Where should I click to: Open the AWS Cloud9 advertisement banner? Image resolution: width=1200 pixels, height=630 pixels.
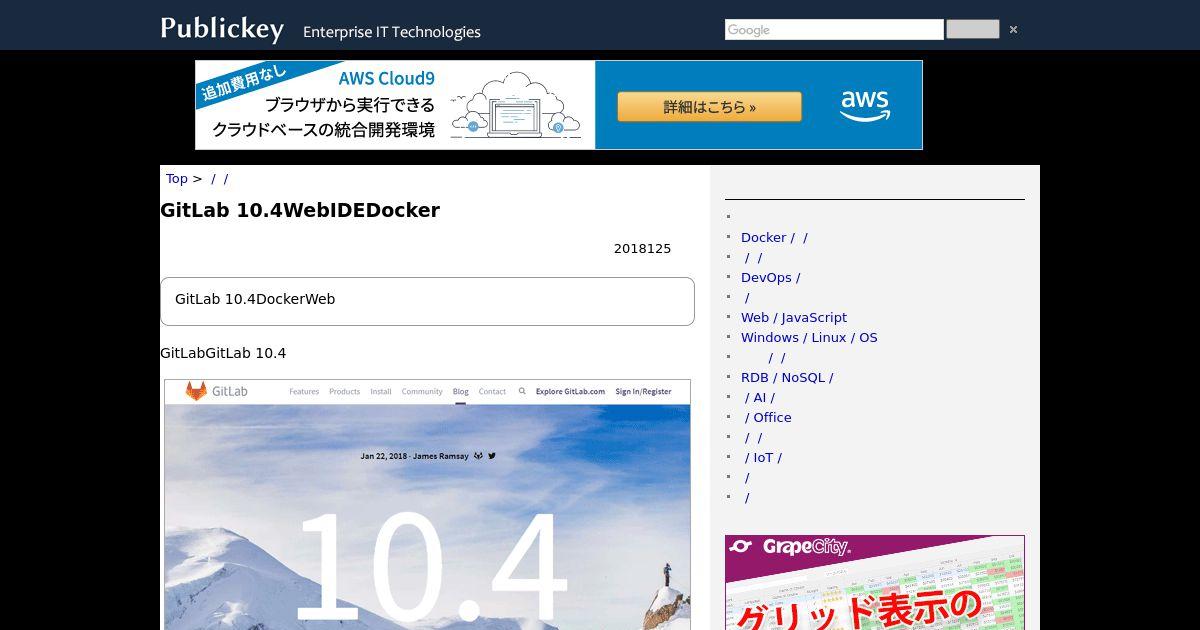(x=559, y=105)
